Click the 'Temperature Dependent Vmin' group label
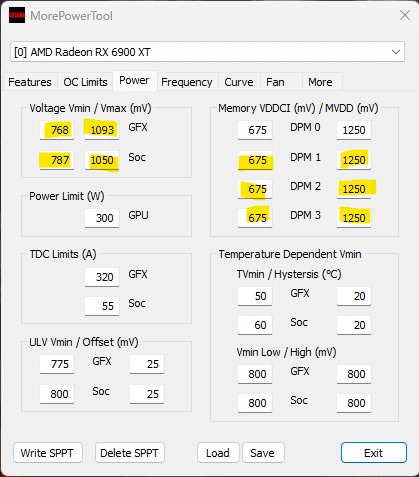 pos(290,254)
